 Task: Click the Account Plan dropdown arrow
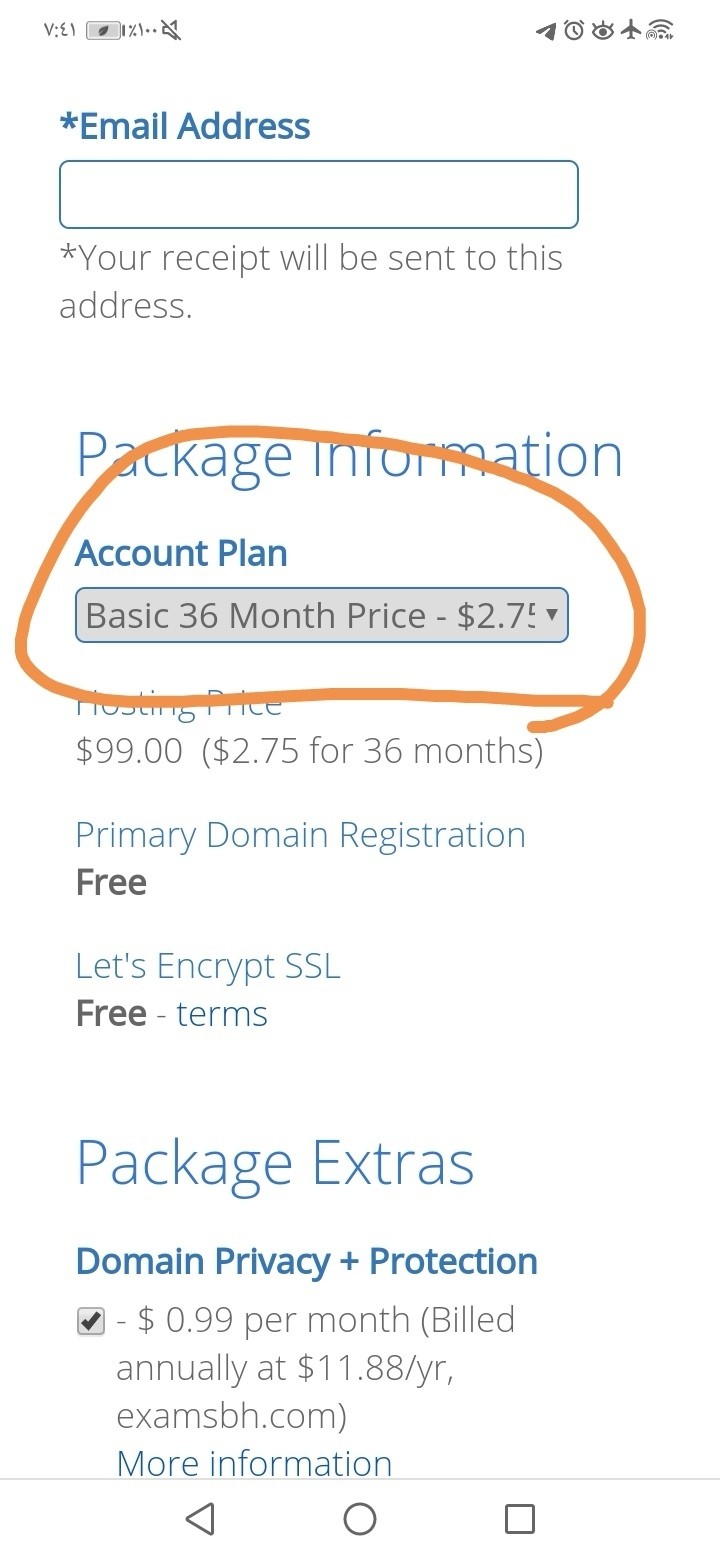(551, 614)
